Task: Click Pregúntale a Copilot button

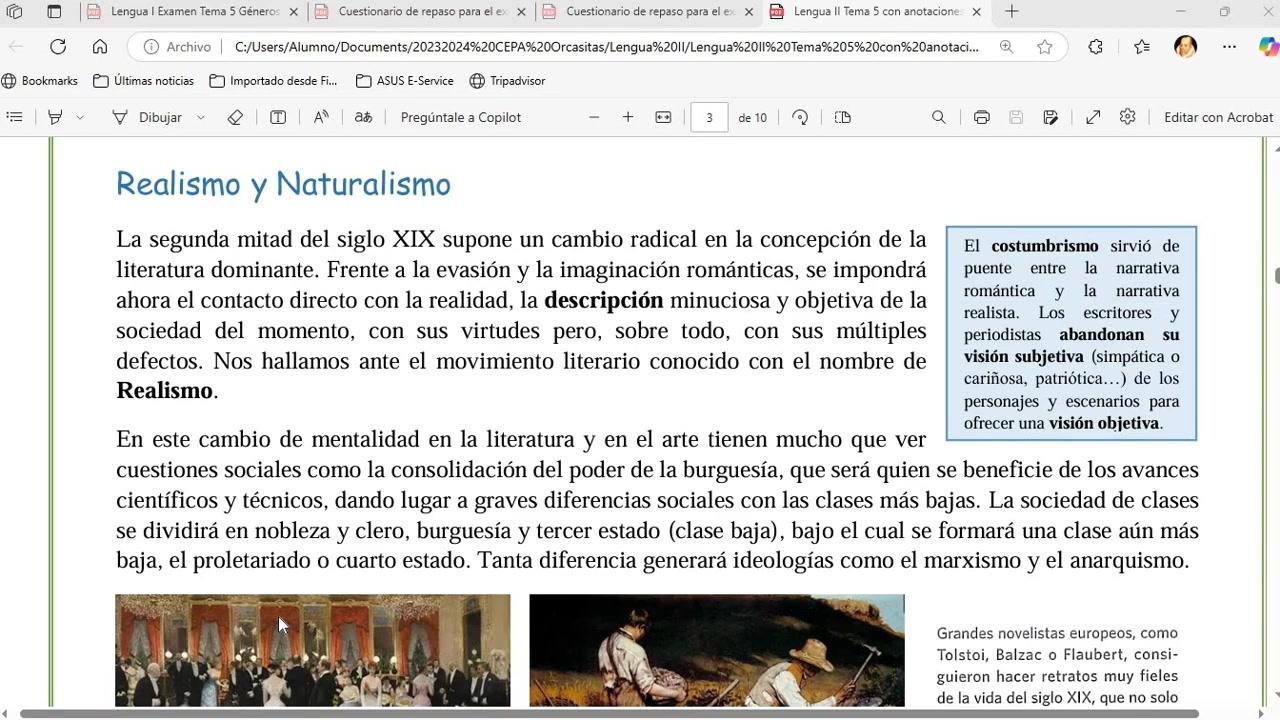Action: (x=460, y=117)
